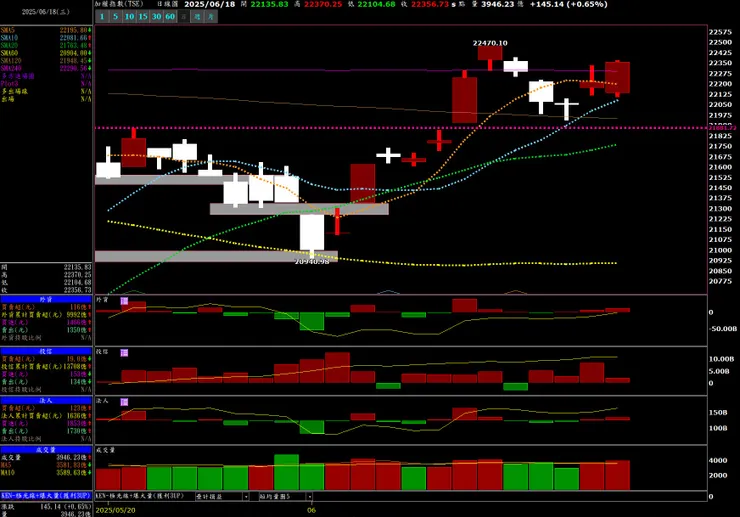The width and height of the screenshot is (740, 517).
Task: Switch chart to 15-minute timeframe
Action: point(143,17)
